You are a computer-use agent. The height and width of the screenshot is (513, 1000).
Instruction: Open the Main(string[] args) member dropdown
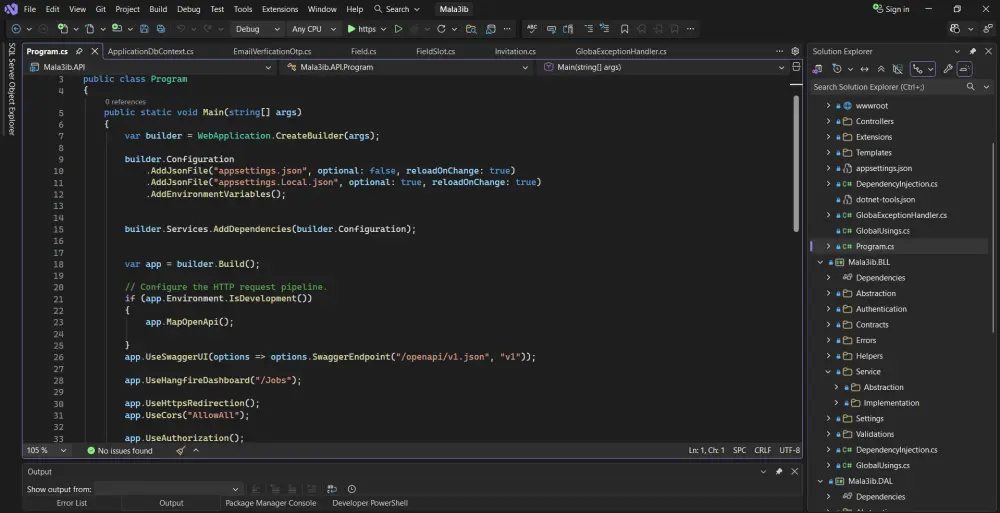[x=664, y=67]
